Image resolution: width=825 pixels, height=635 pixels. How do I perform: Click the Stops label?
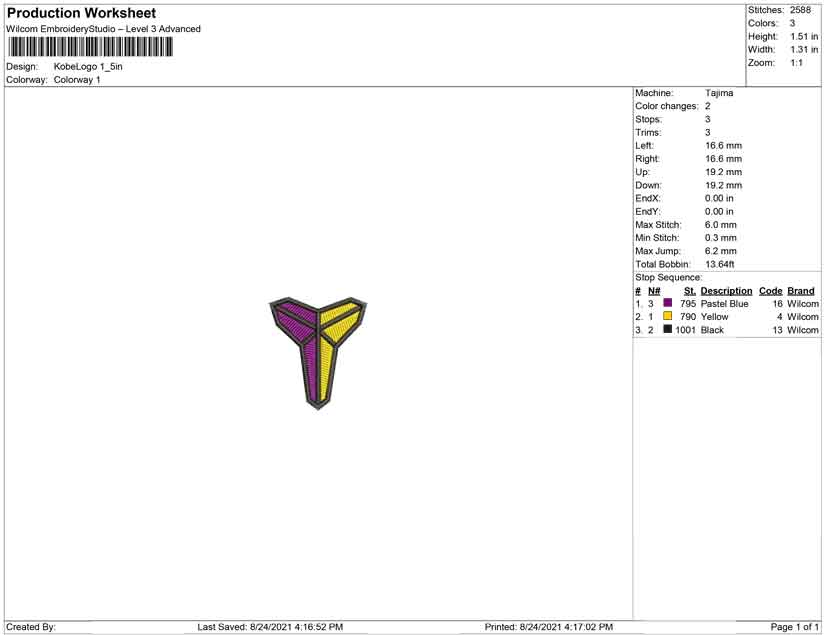[x=648, y=119]
